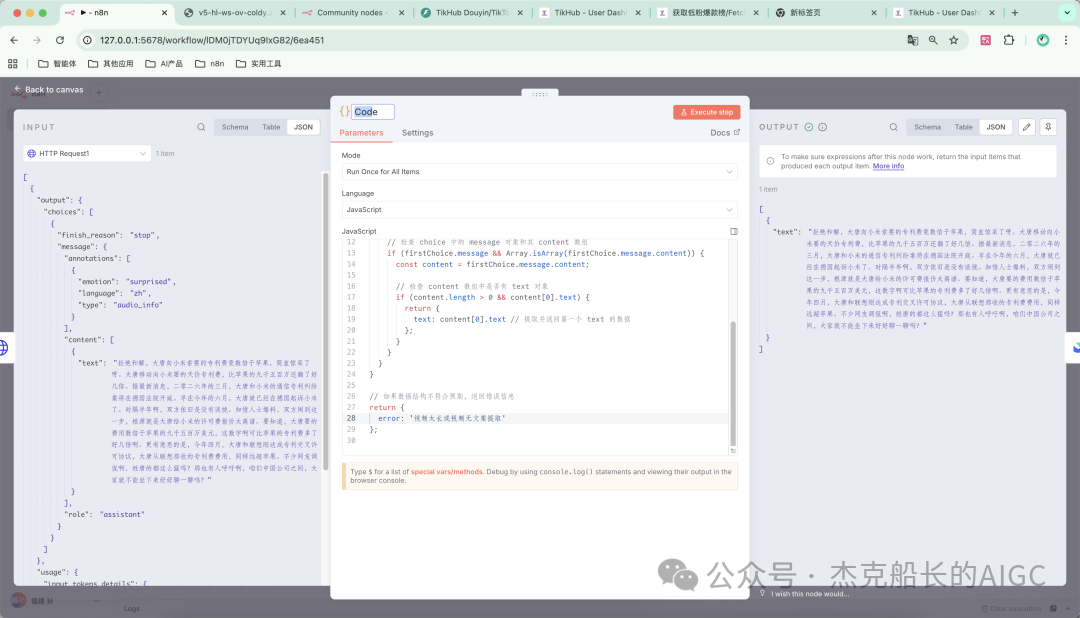Click the code editor vertical scrollbar
The width and height of the screenshot is (1080, 618).
733,383
